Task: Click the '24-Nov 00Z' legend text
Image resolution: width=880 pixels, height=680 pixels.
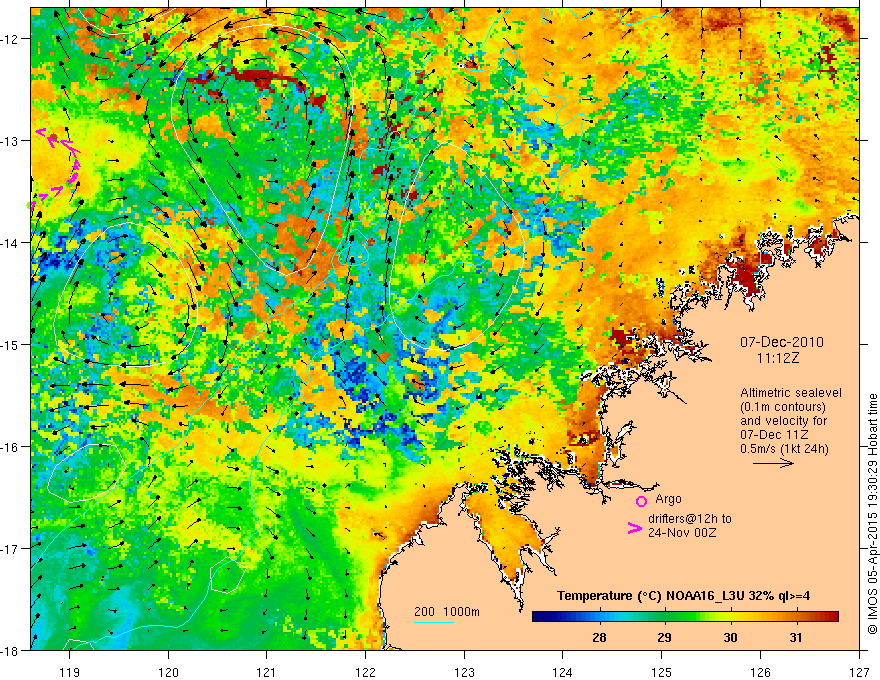Action: tap(682, 532)
